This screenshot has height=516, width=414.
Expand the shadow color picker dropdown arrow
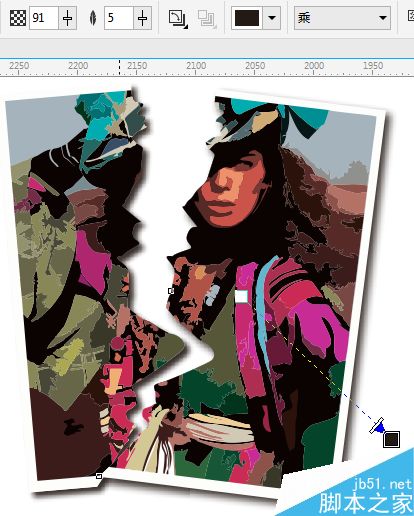(x=272, y=18)
